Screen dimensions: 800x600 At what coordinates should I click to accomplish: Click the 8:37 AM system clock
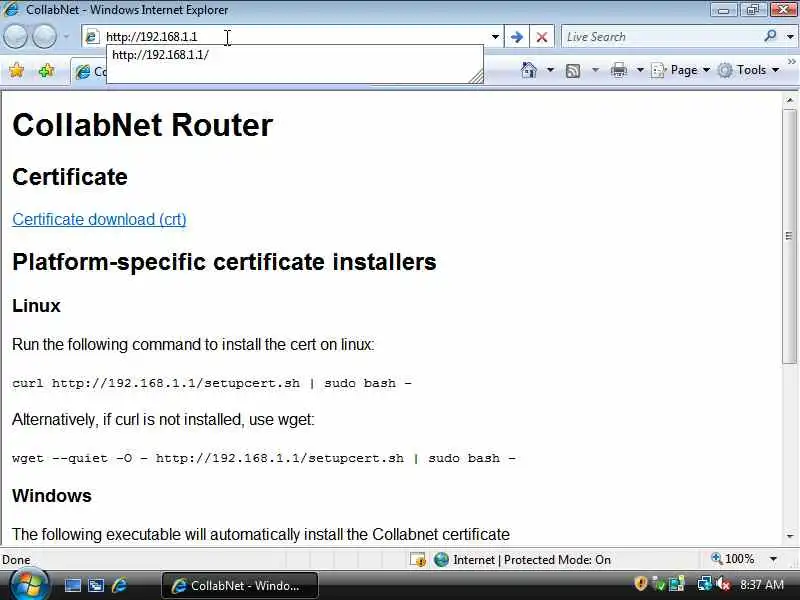[x=761, y=584]
